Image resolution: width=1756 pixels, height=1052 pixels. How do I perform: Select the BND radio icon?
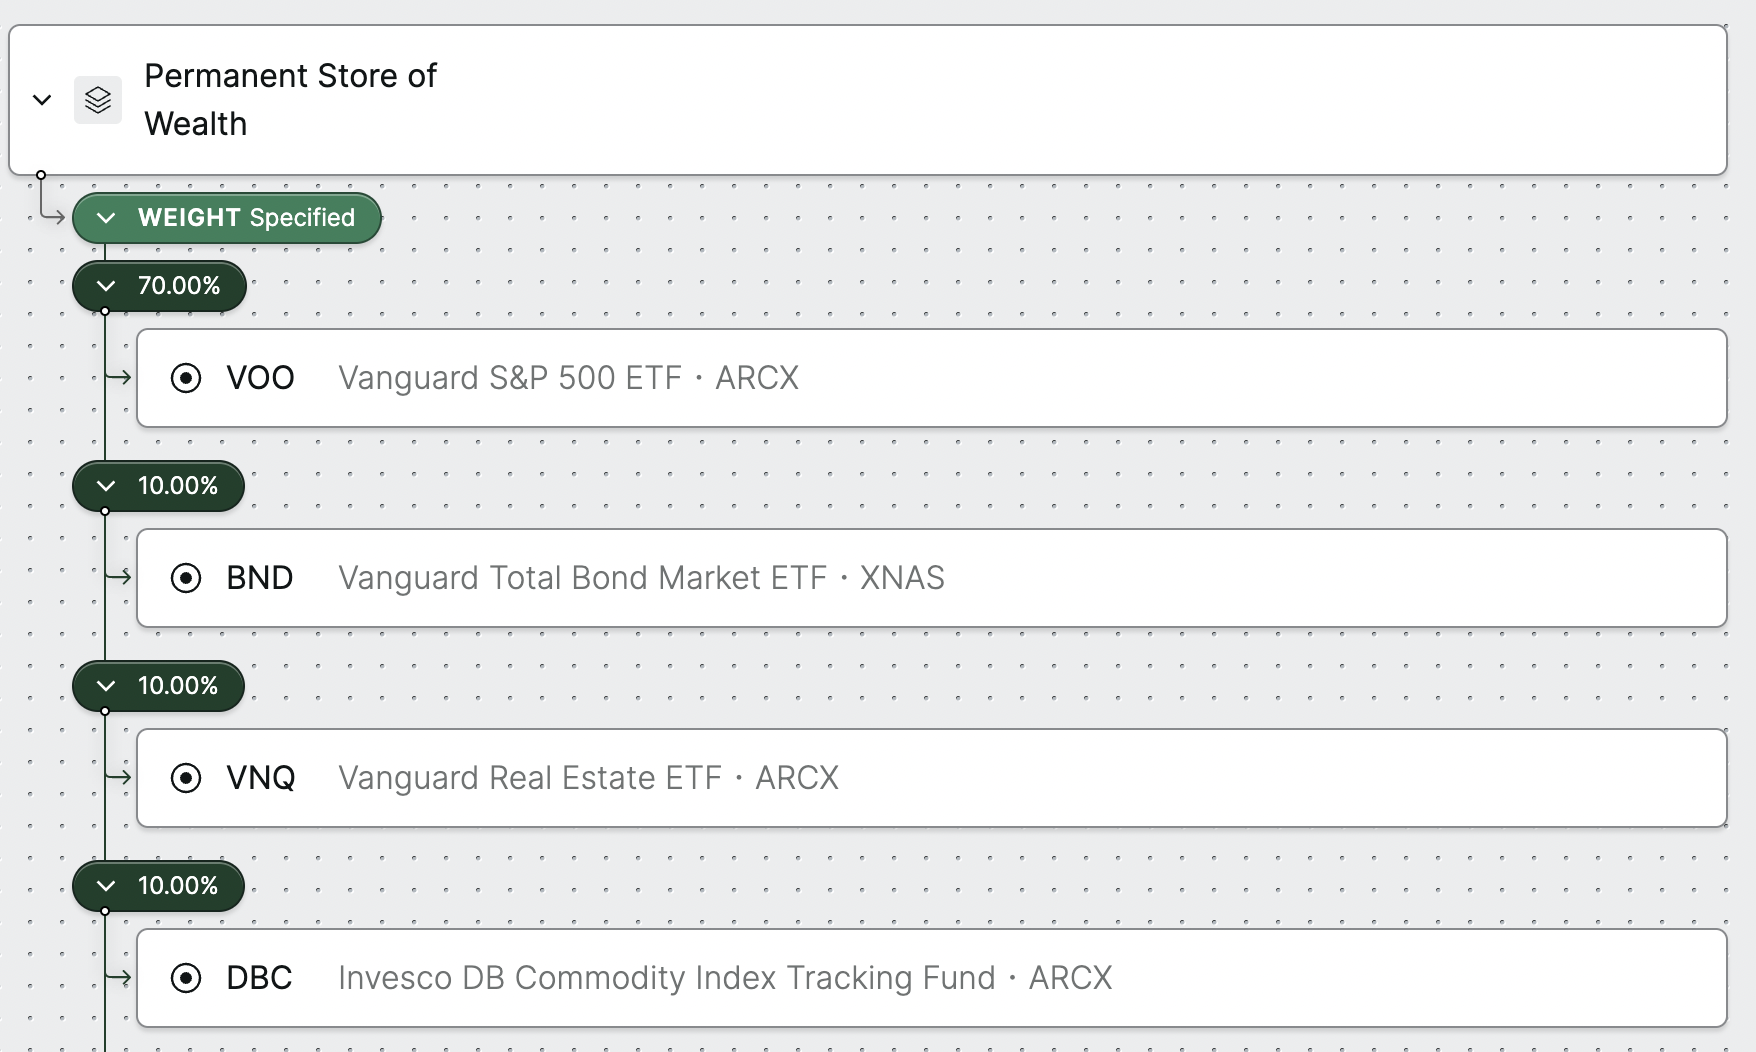point(186,578)
